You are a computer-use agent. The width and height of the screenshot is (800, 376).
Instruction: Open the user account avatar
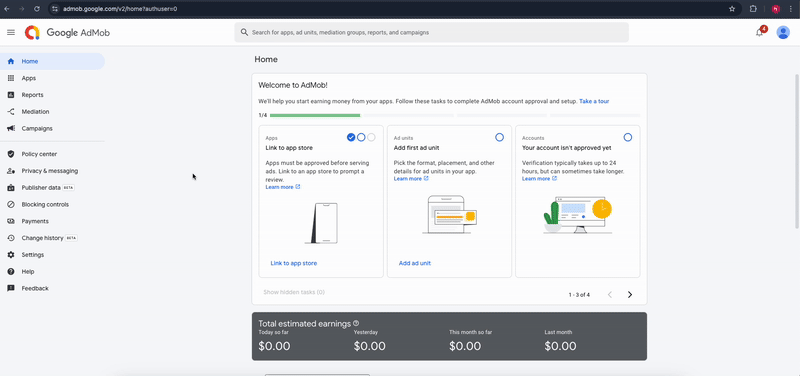[783, 32]
